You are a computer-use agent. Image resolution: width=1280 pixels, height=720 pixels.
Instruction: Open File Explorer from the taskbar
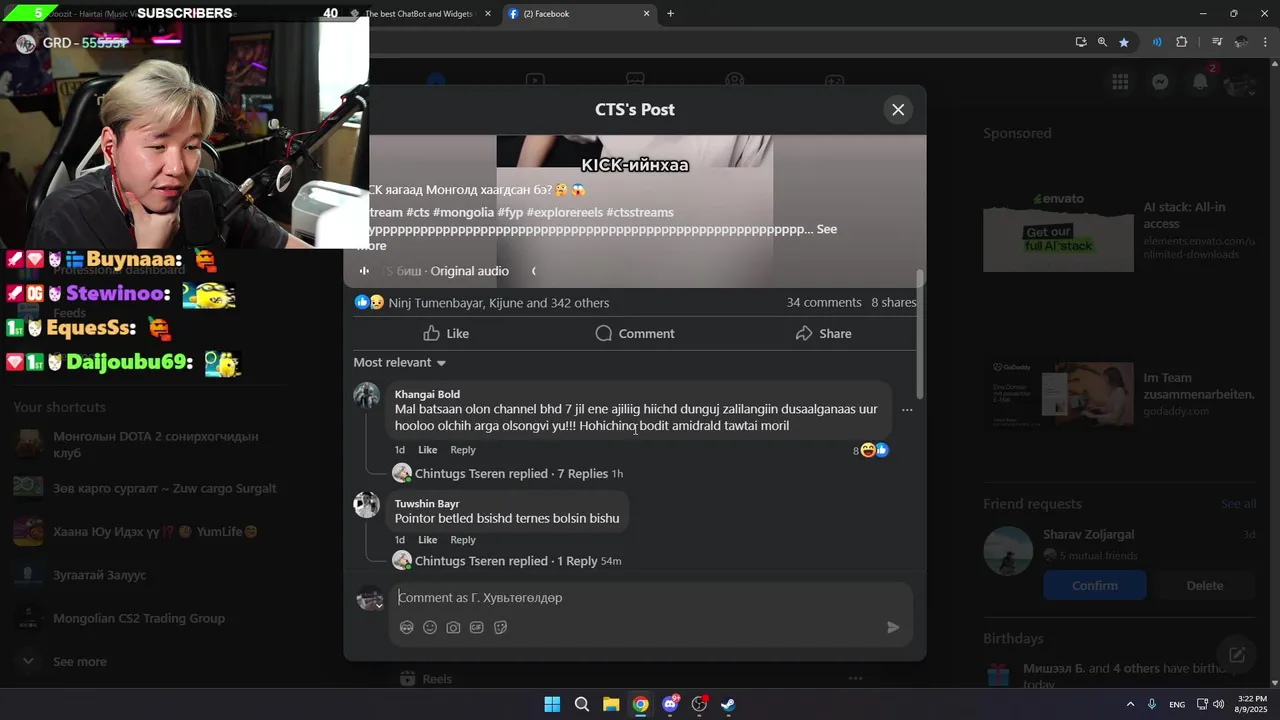point(611,704)
